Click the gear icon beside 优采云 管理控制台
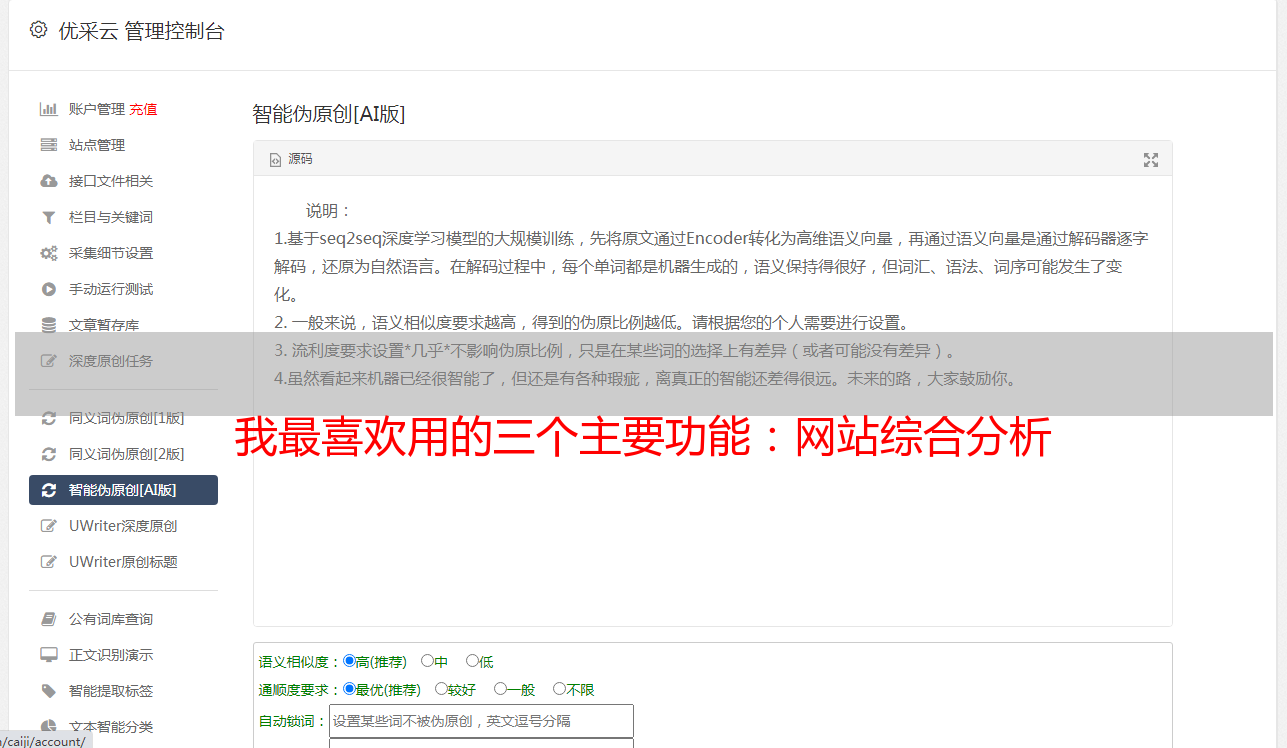 coord(38,30)
